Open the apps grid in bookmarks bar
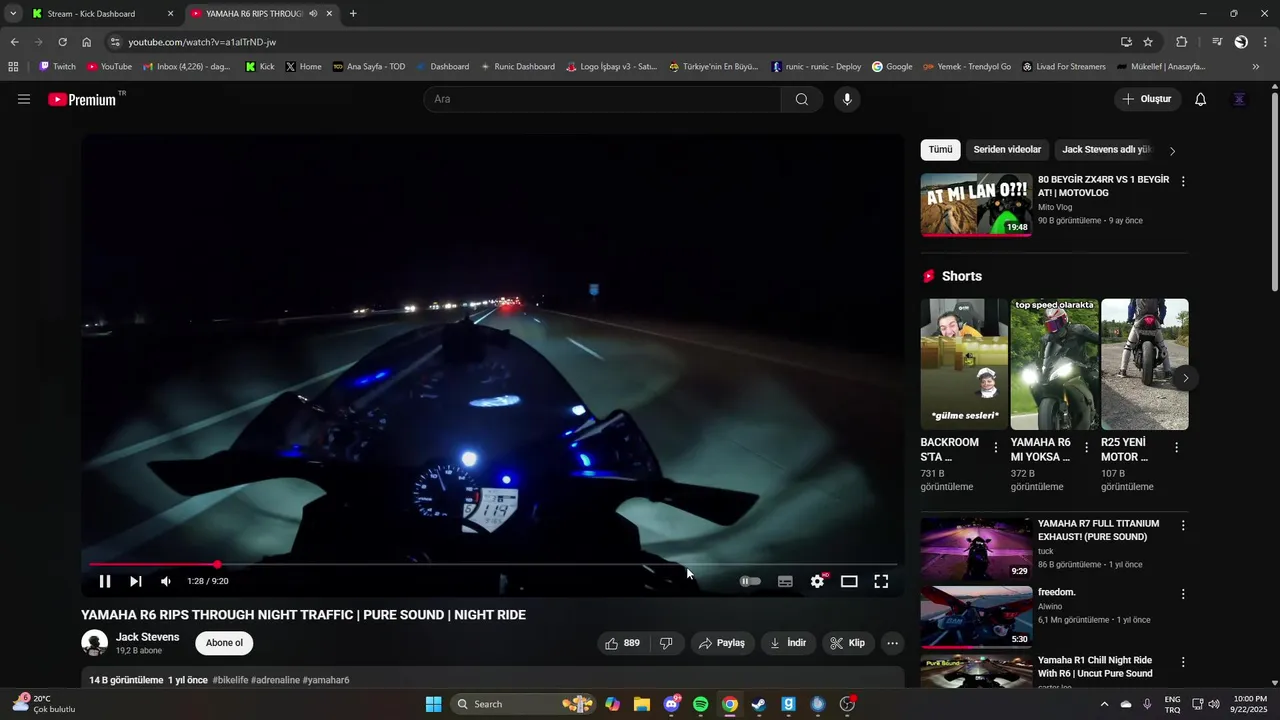Screen dimensions: 1280x720 (x=13, y=67)
